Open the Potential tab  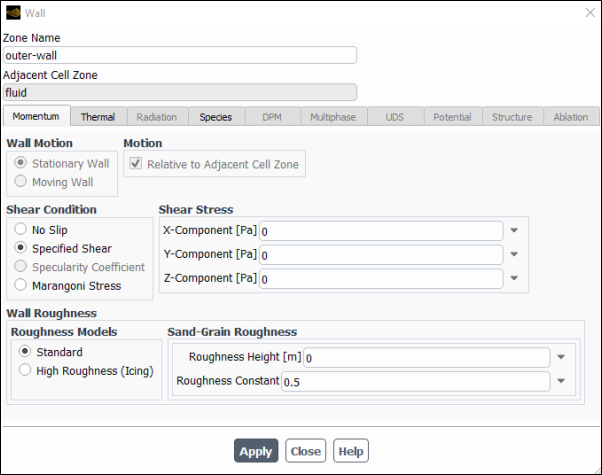click(x=453, y=117)
